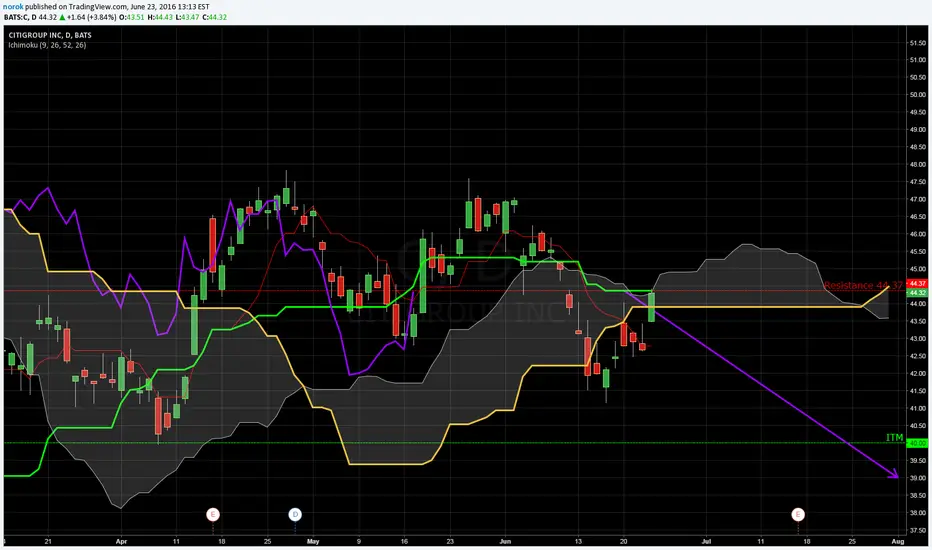Click the 'Resistance 44.37' line label
The width and height of the screenshot is (932, 550).
[863, 285]
